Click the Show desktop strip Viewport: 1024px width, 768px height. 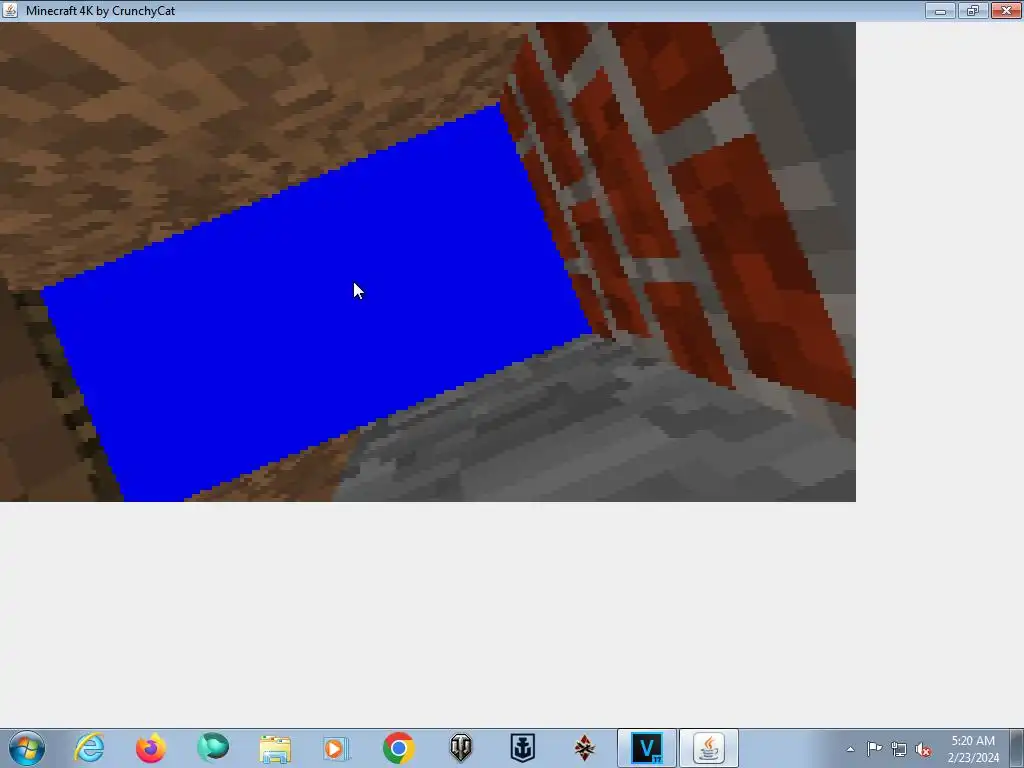1017,748
